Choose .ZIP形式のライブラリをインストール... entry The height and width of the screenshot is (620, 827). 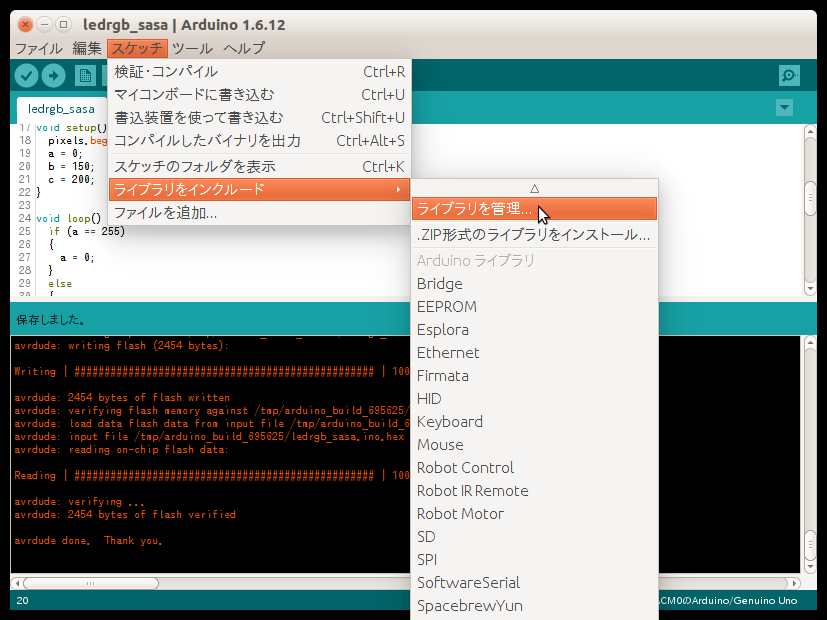534,235
